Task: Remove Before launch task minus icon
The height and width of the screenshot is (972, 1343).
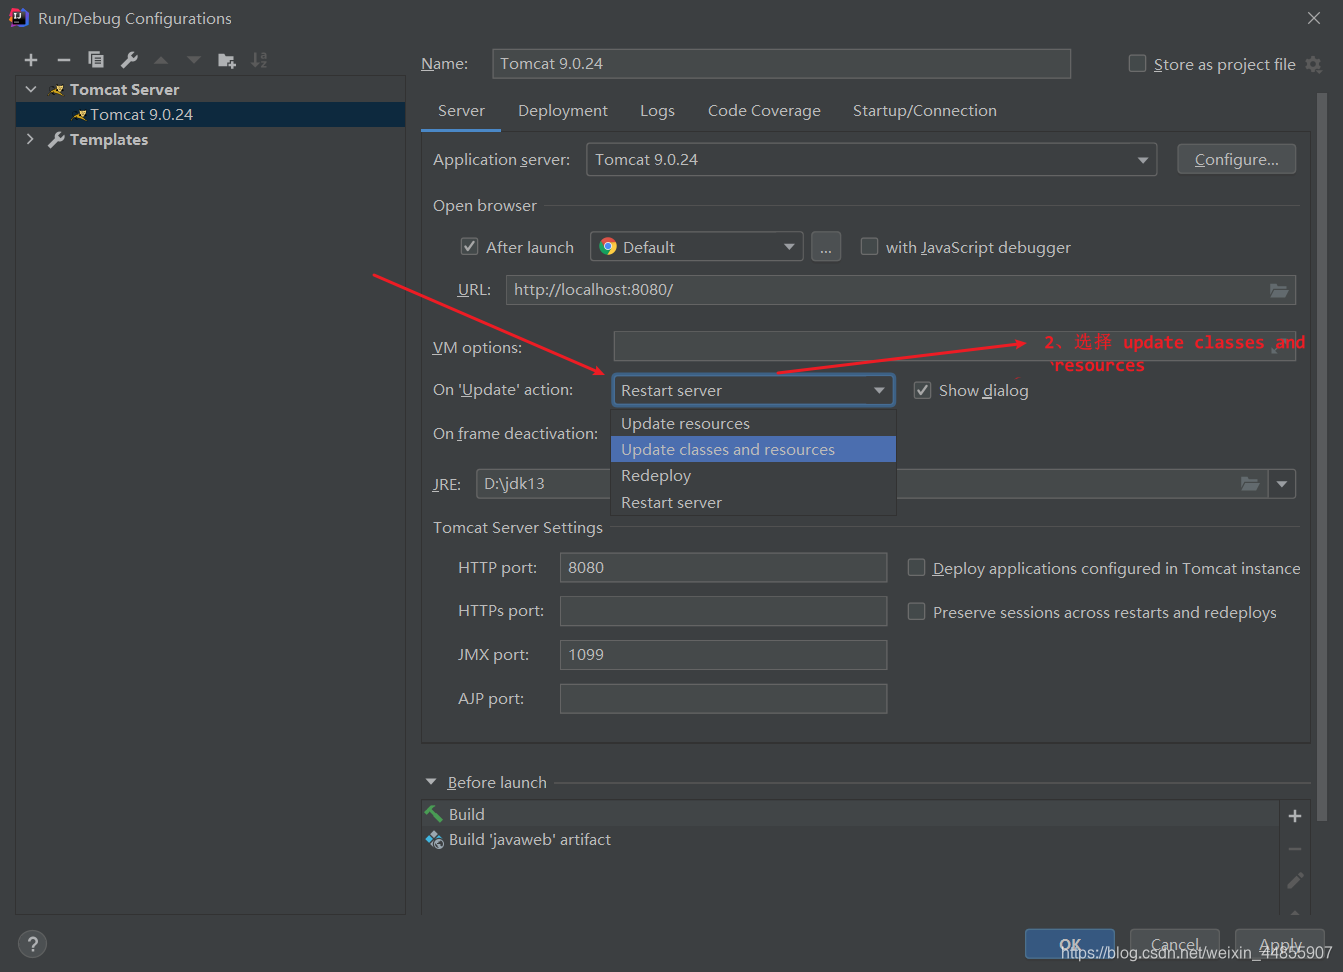Action: pos(1295,849)
